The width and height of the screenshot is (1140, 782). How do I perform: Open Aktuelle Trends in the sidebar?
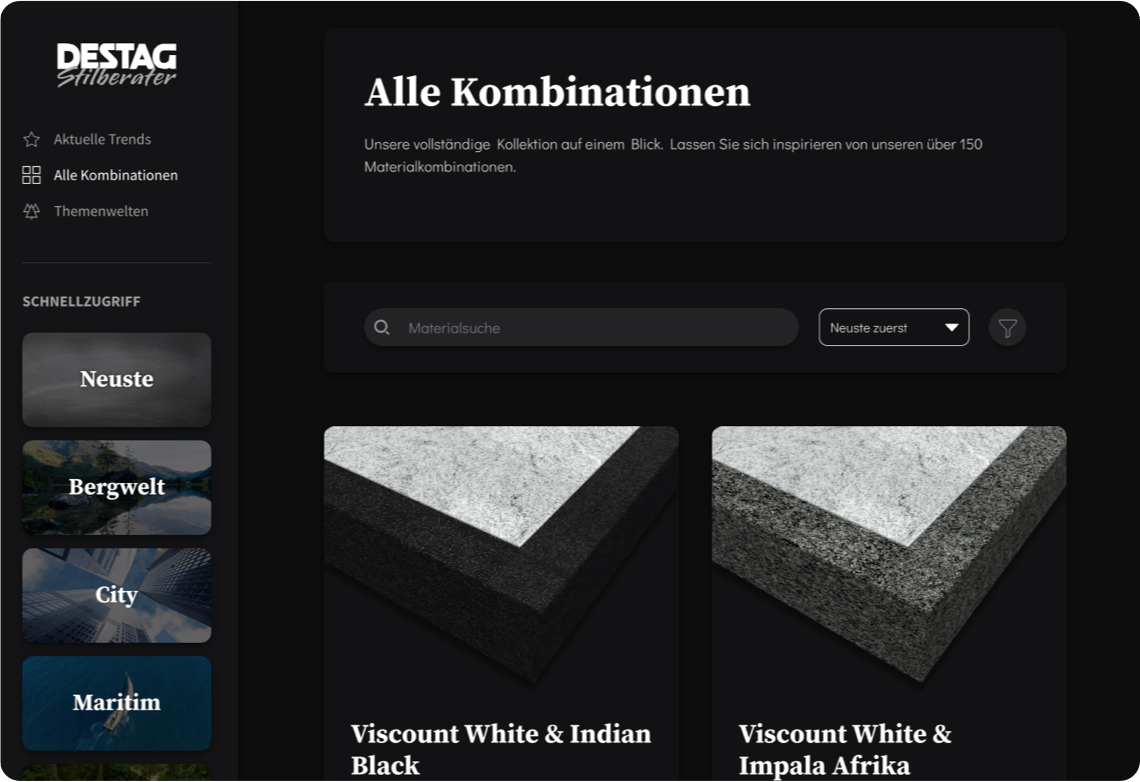103,139
